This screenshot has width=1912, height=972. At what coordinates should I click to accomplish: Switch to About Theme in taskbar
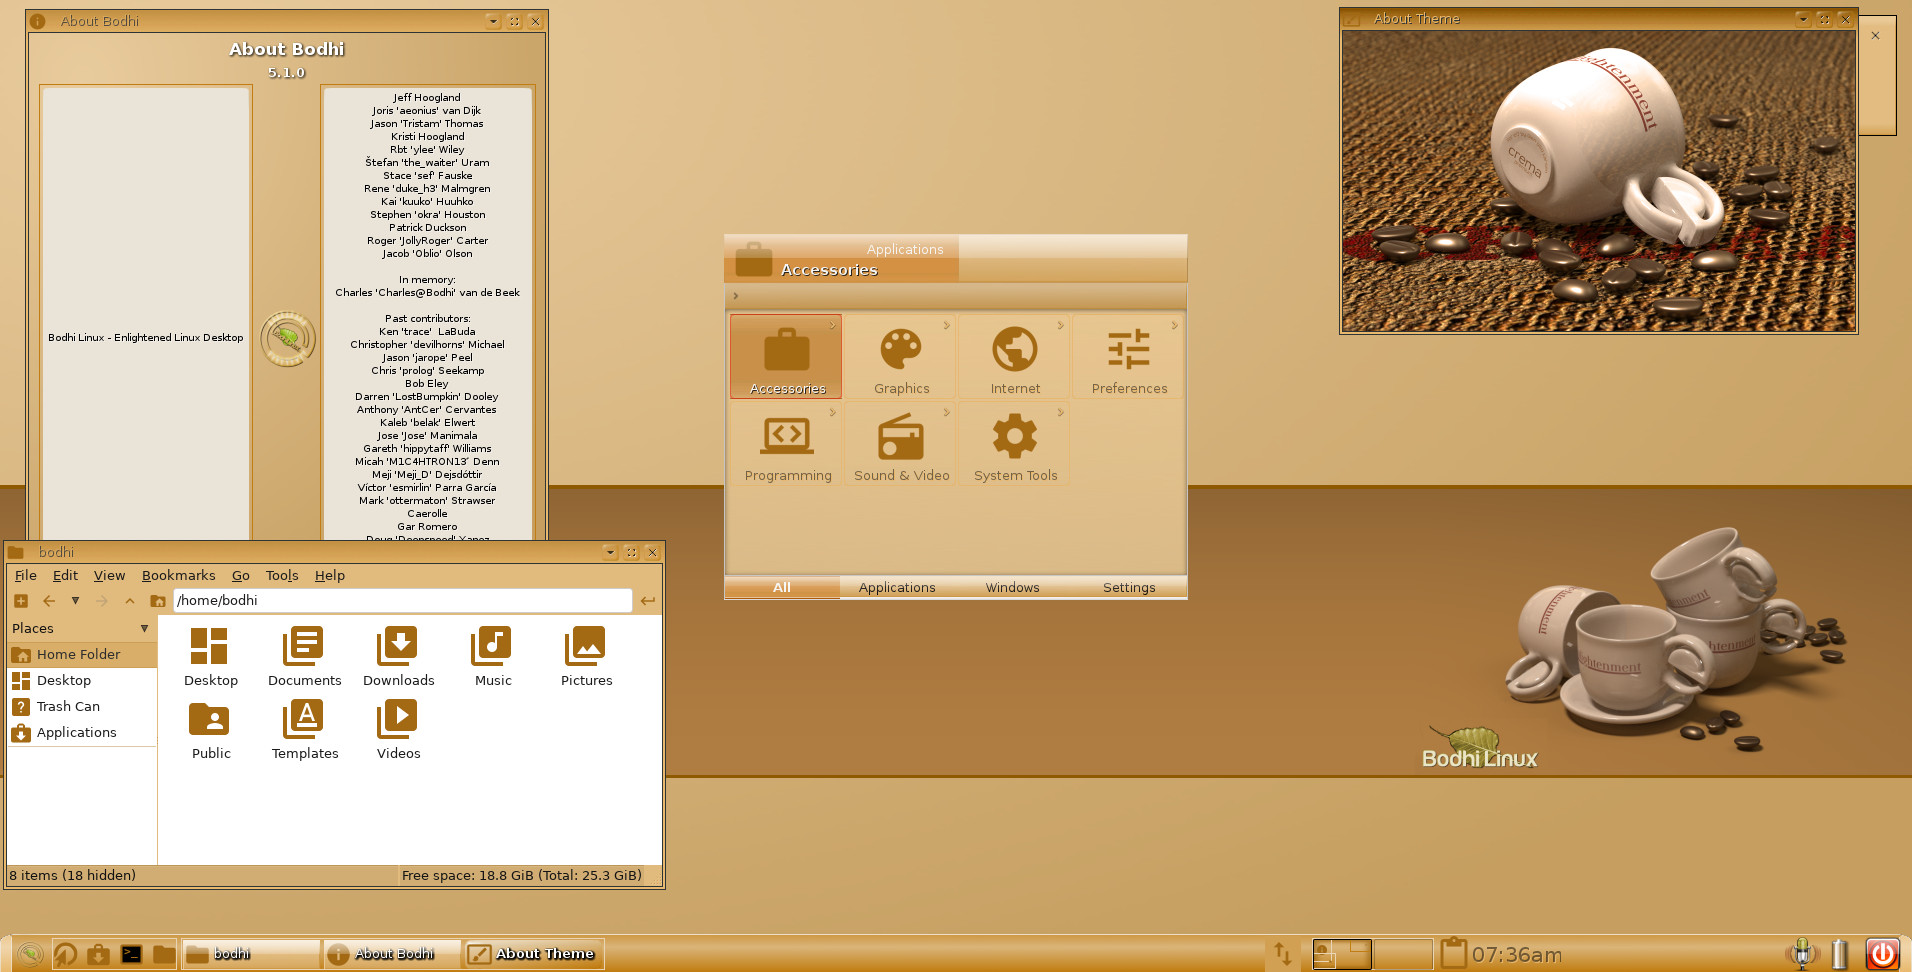tap(532, 954)
